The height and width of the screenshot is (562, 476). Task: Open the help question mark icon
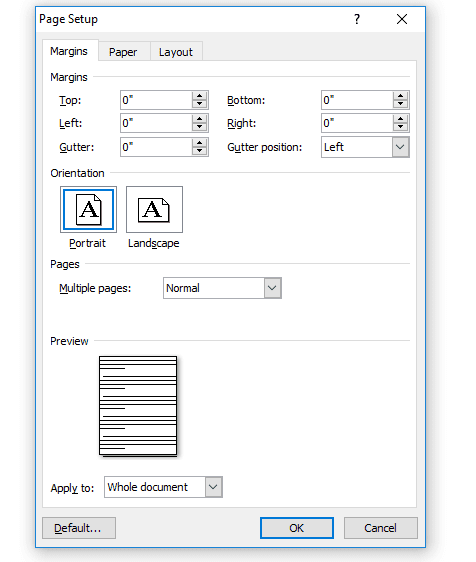pos(357,19)
